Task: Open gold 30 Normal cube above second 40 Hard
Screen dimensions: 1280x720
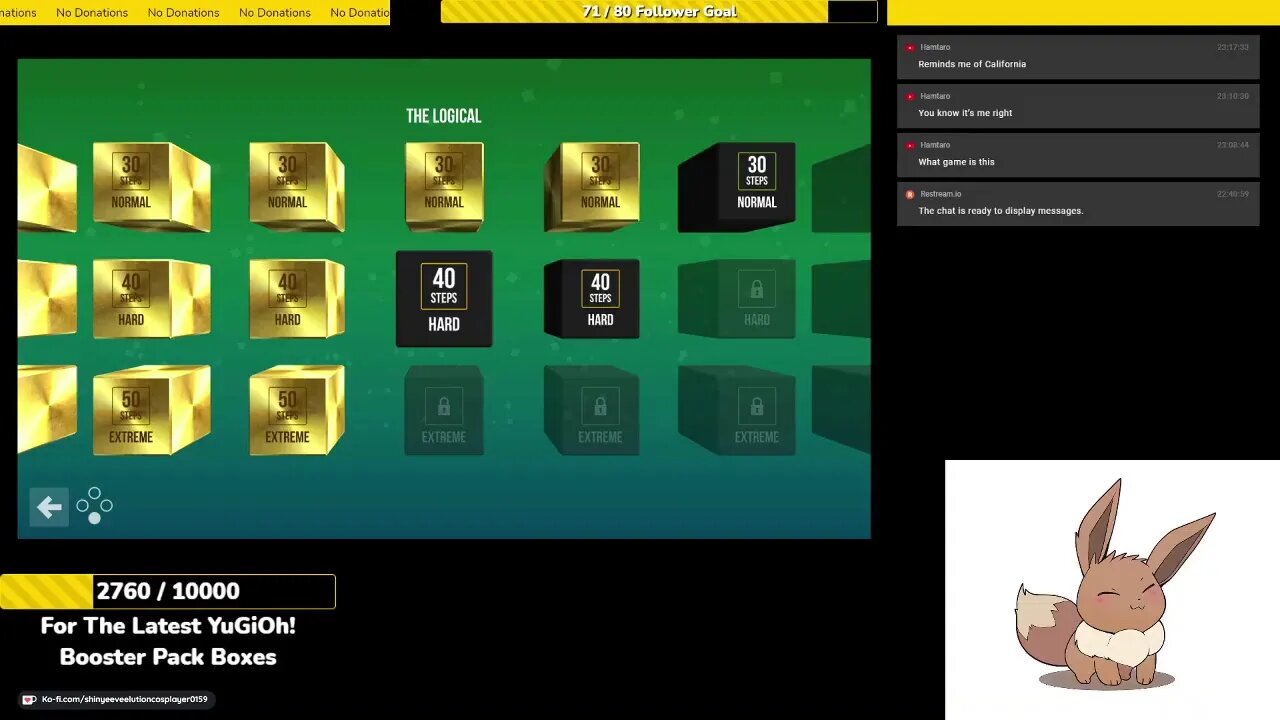Action: [x=297, y=187]
